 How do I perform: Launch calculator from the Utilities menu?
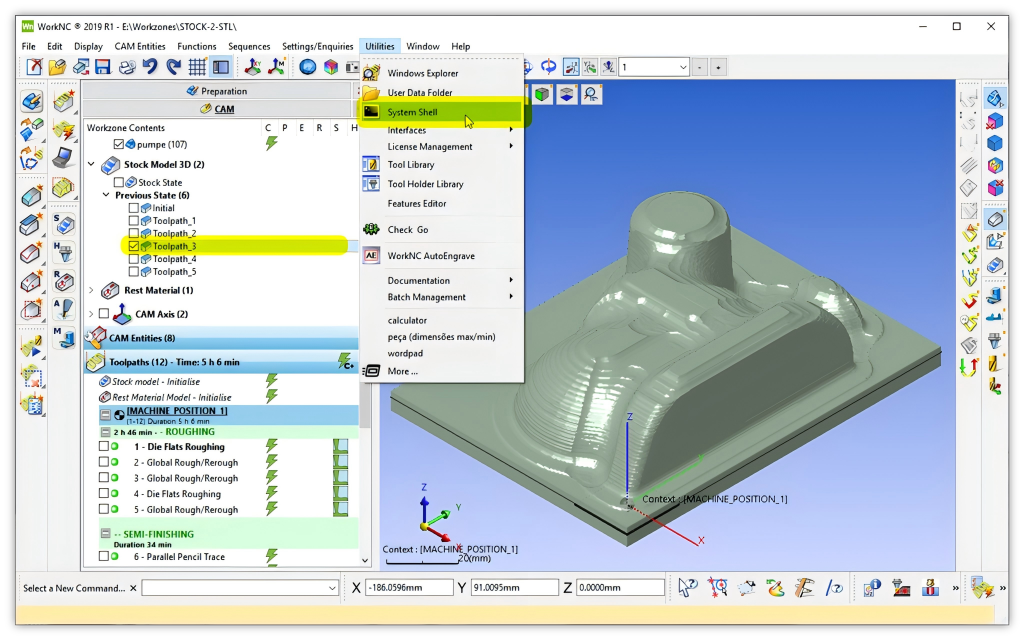coord(441,320)
